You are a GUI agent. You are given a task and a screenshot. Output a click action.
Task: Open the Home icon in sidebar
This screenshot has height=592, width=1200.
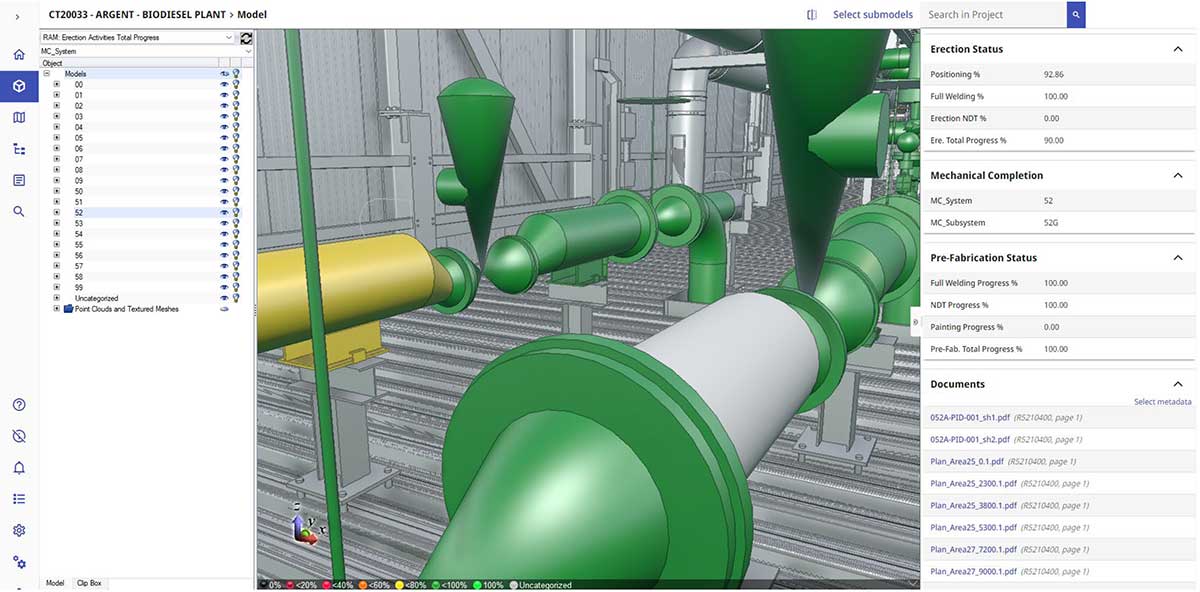click(x=19, y=54)
